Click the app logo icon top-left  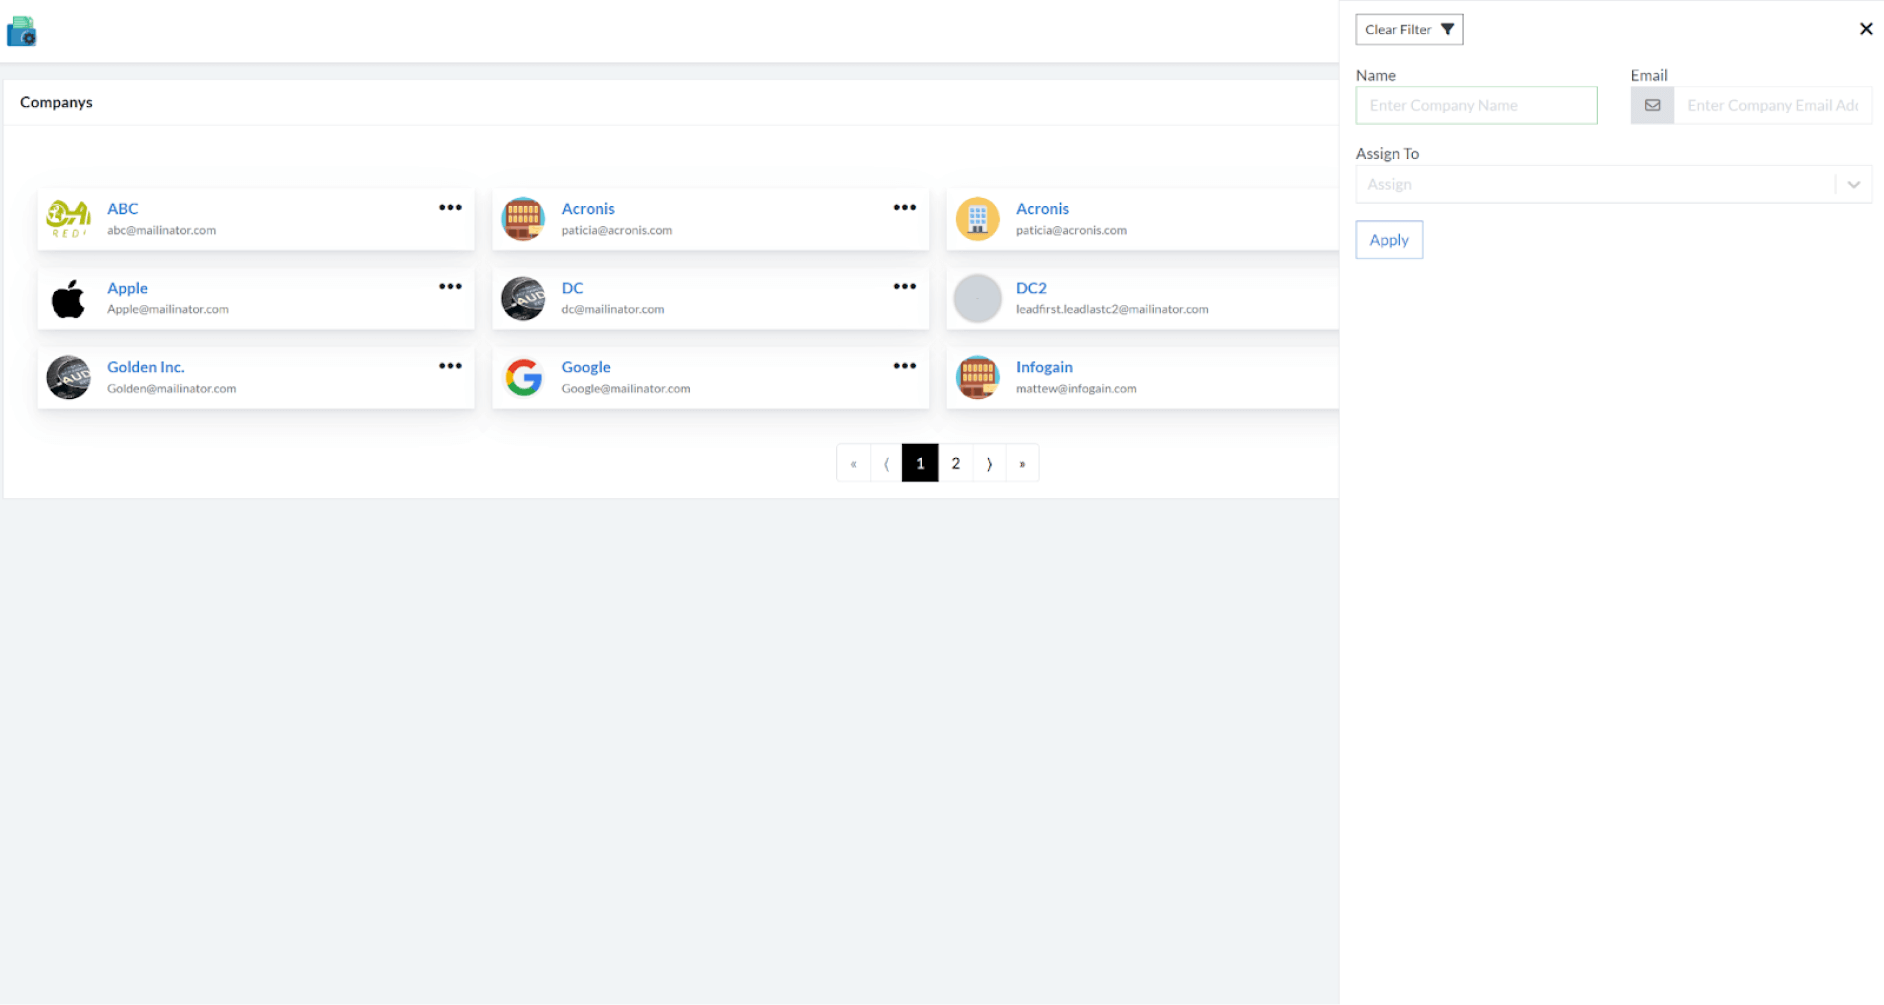(x=22, y=30)
